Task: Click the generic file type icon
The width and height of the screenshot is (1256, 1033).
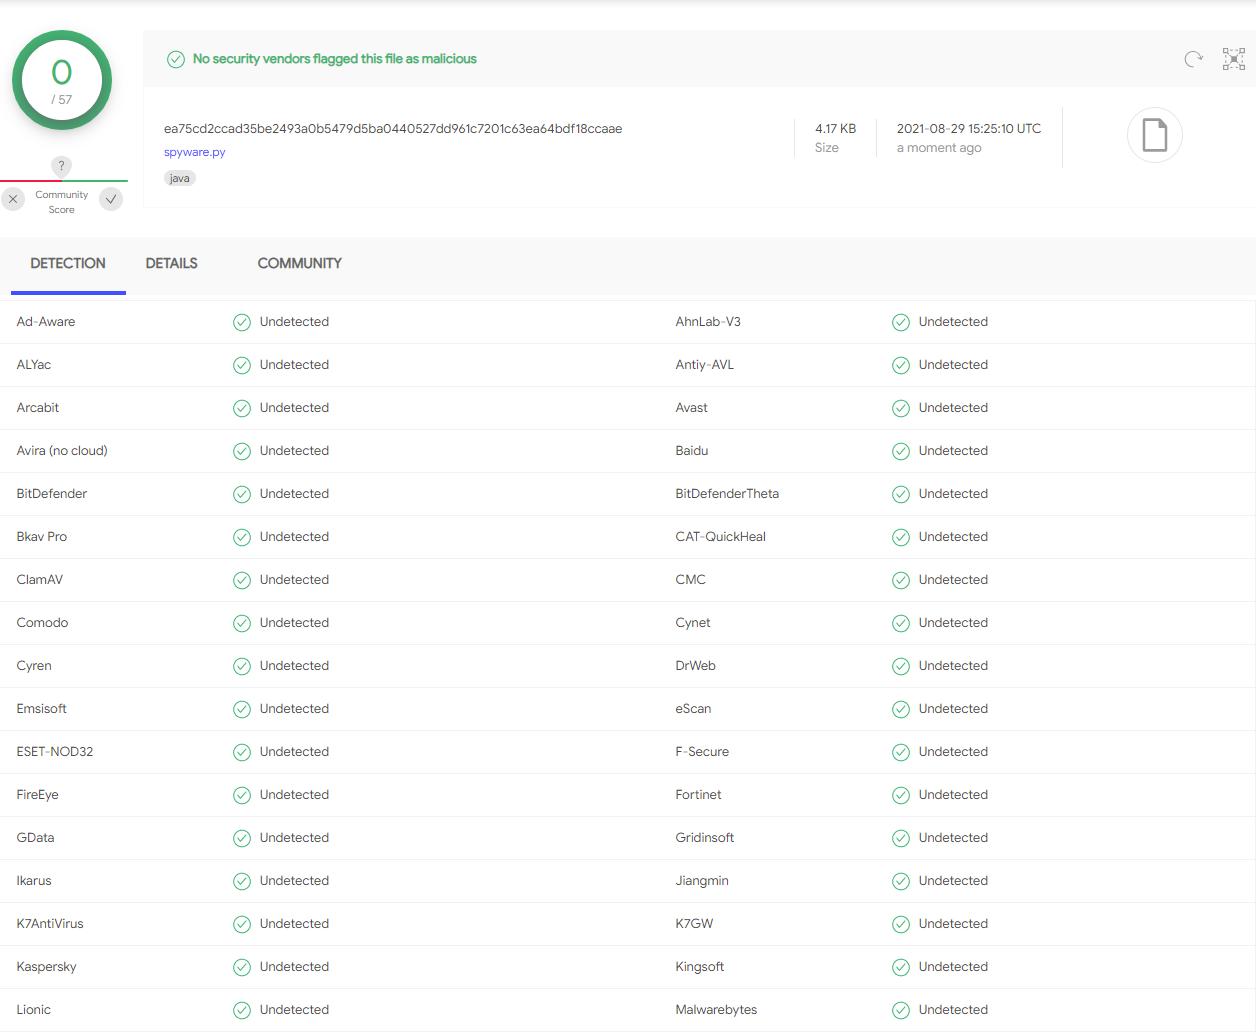Action: point(1155,135)
